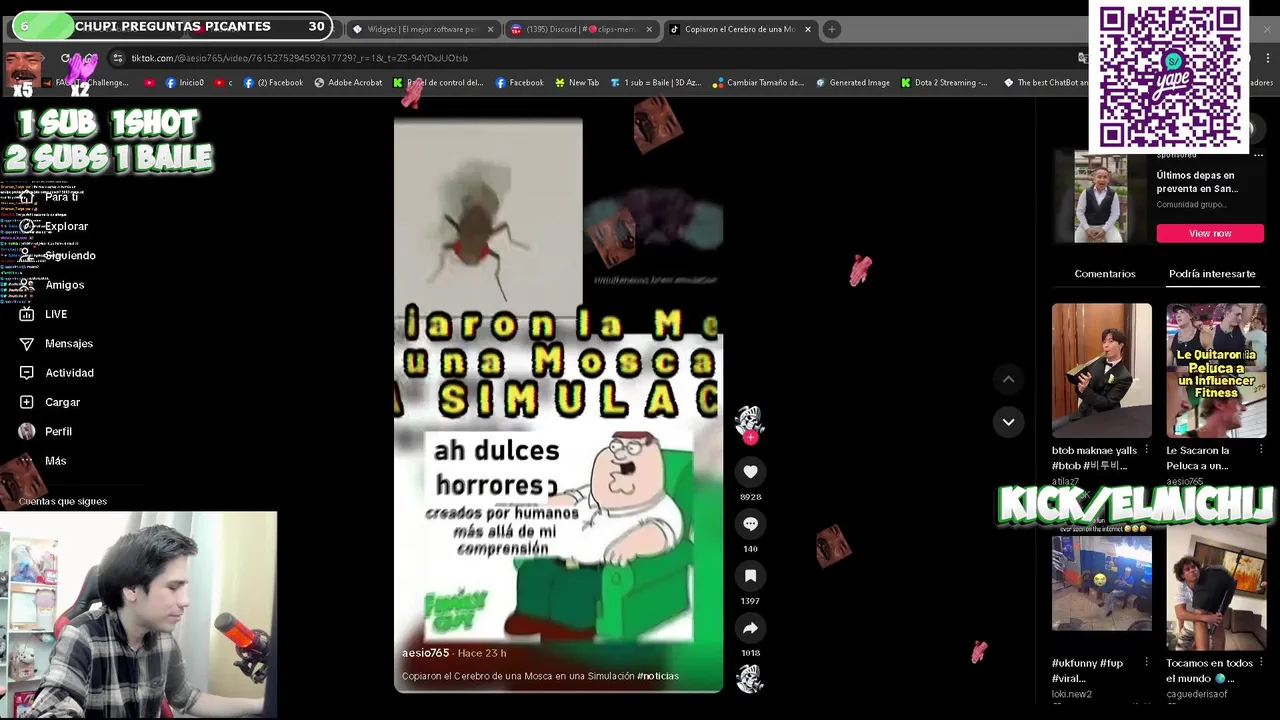Switch to the Widgets browser tab
Screen dimensions: 1280x720
point(420,29)
